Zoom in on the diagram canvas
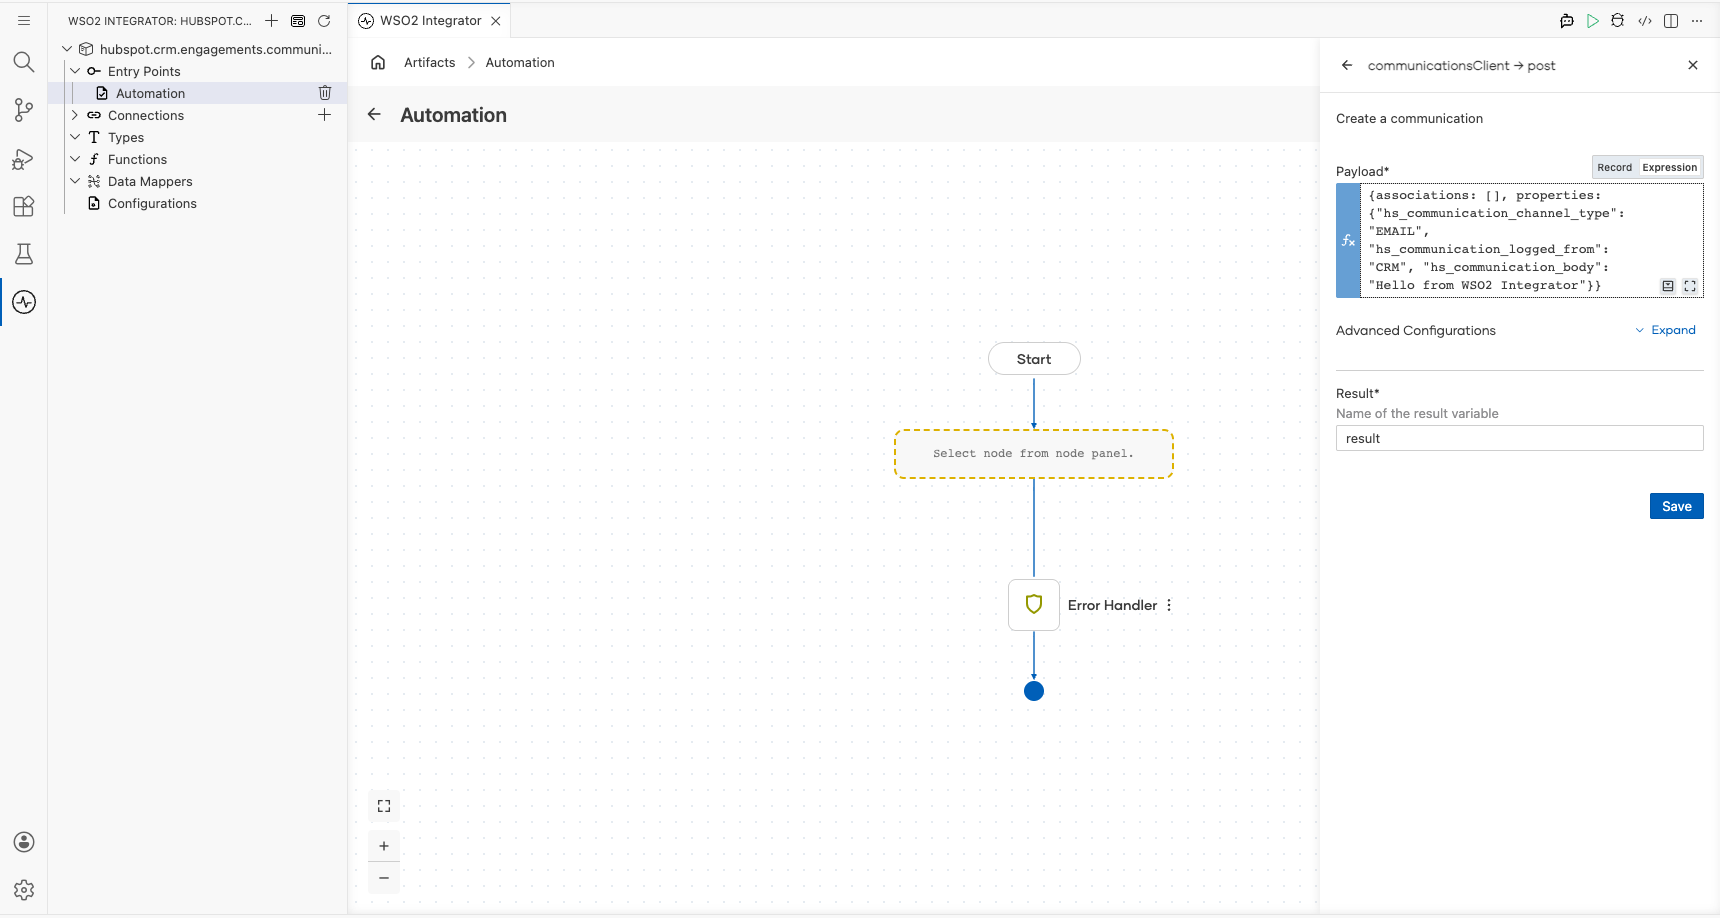Screen dimensions: 1720x918 (x=384, y=846)
